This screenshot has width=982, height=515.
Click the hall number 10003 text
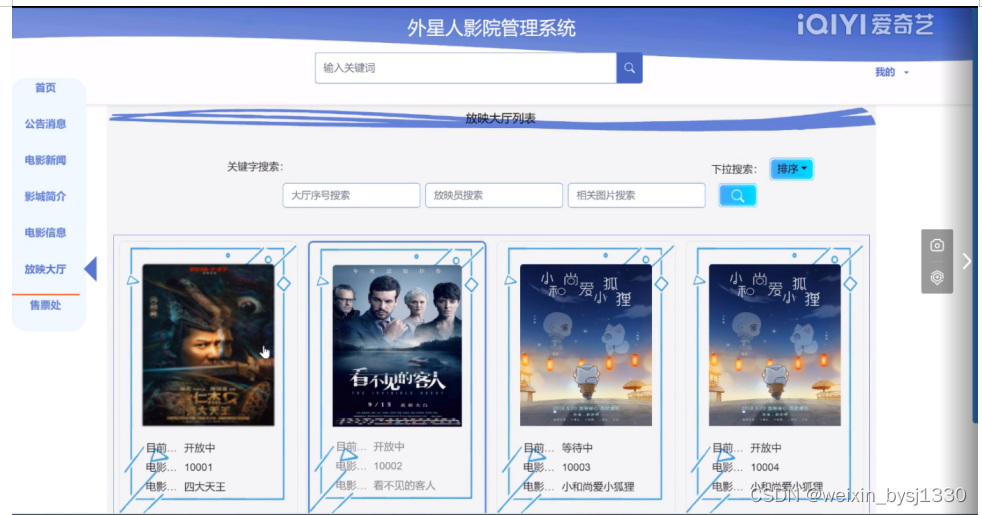[x=576, y=467]
